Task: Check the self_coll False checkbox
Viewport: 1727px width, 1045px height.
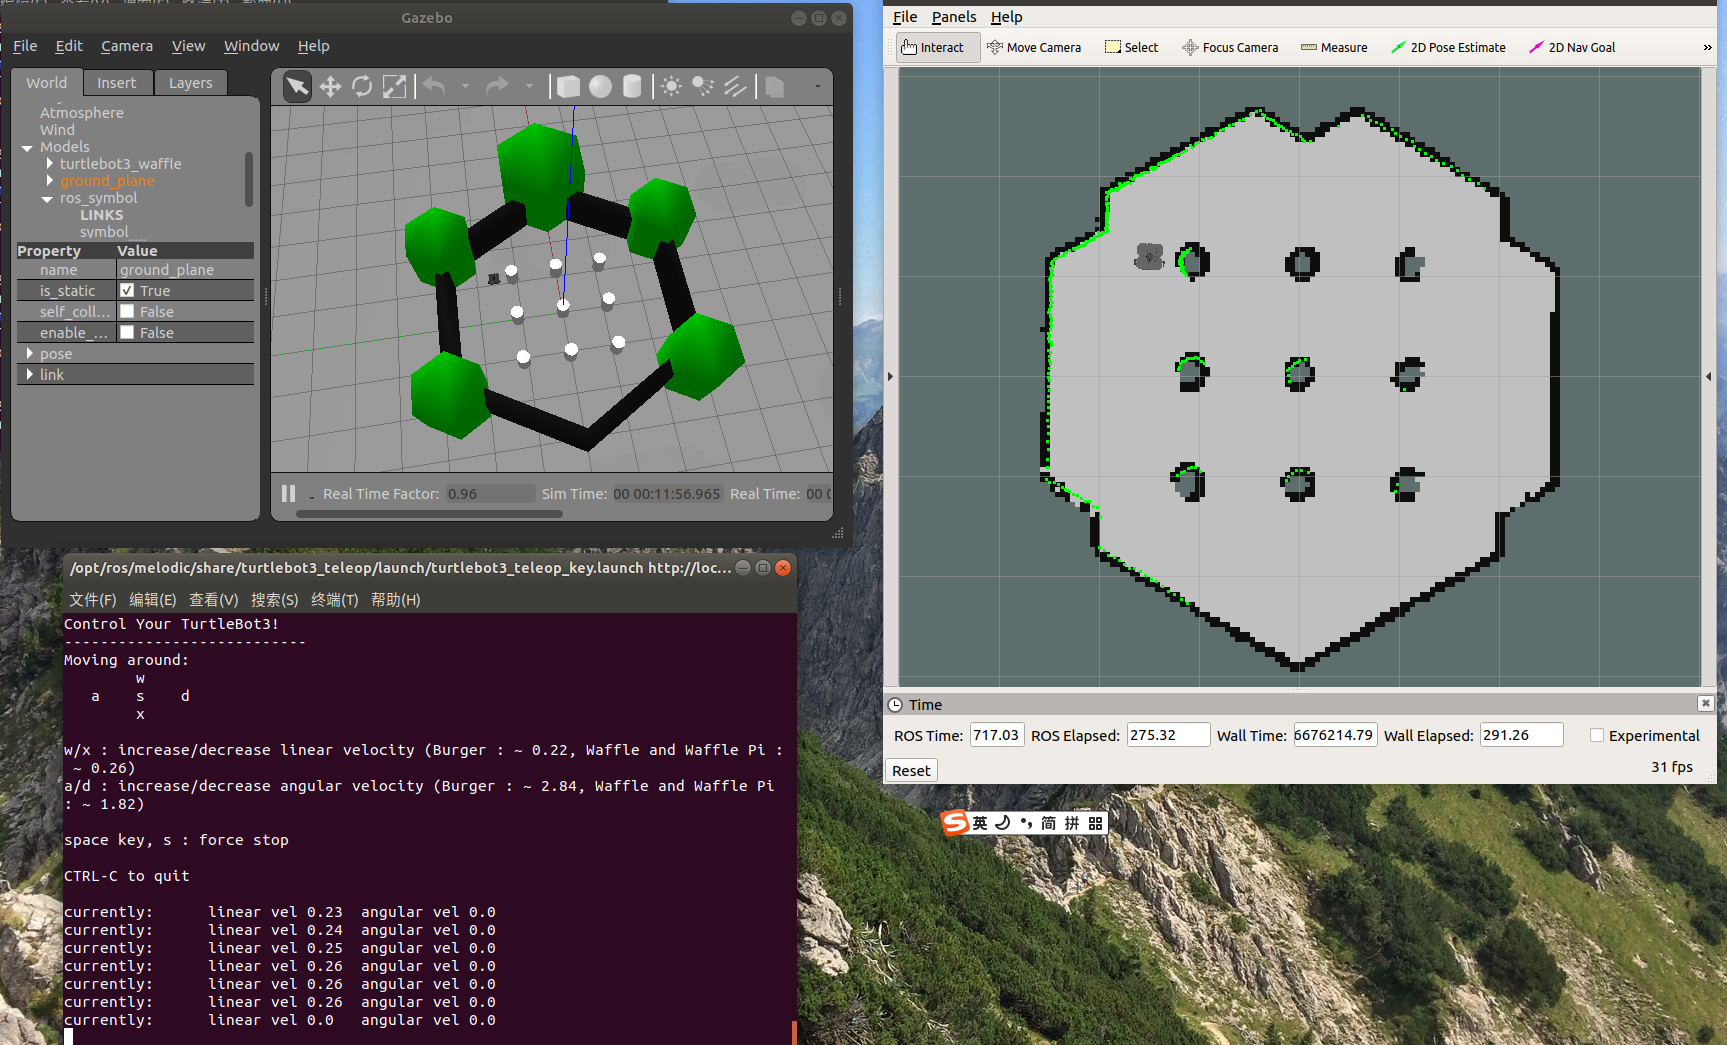Action: pyautogui.click(x=127, y=311)
